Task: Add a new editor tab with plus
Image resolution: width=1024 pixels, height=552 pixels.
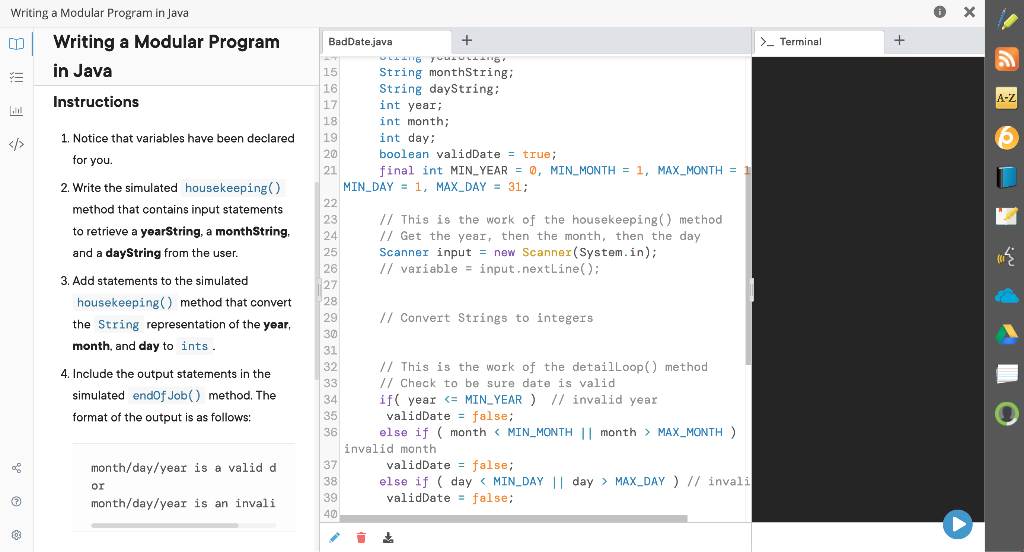Action: pos(467,41)
